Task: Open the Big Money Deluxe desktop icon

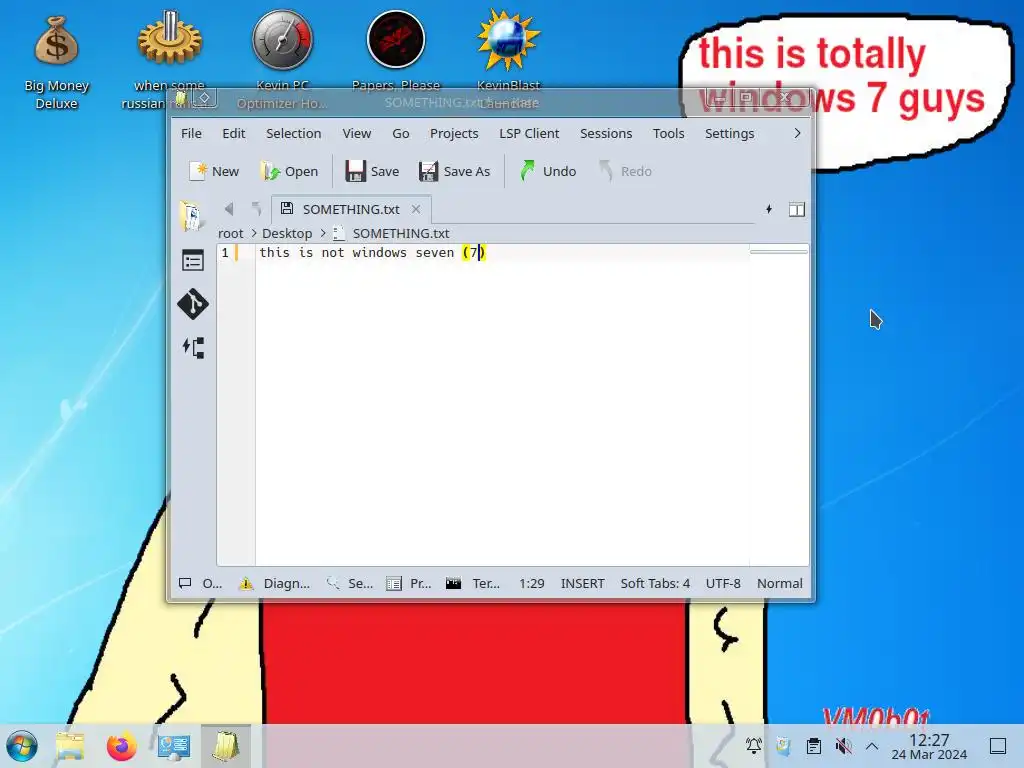Action: click(x=57, y=62)
